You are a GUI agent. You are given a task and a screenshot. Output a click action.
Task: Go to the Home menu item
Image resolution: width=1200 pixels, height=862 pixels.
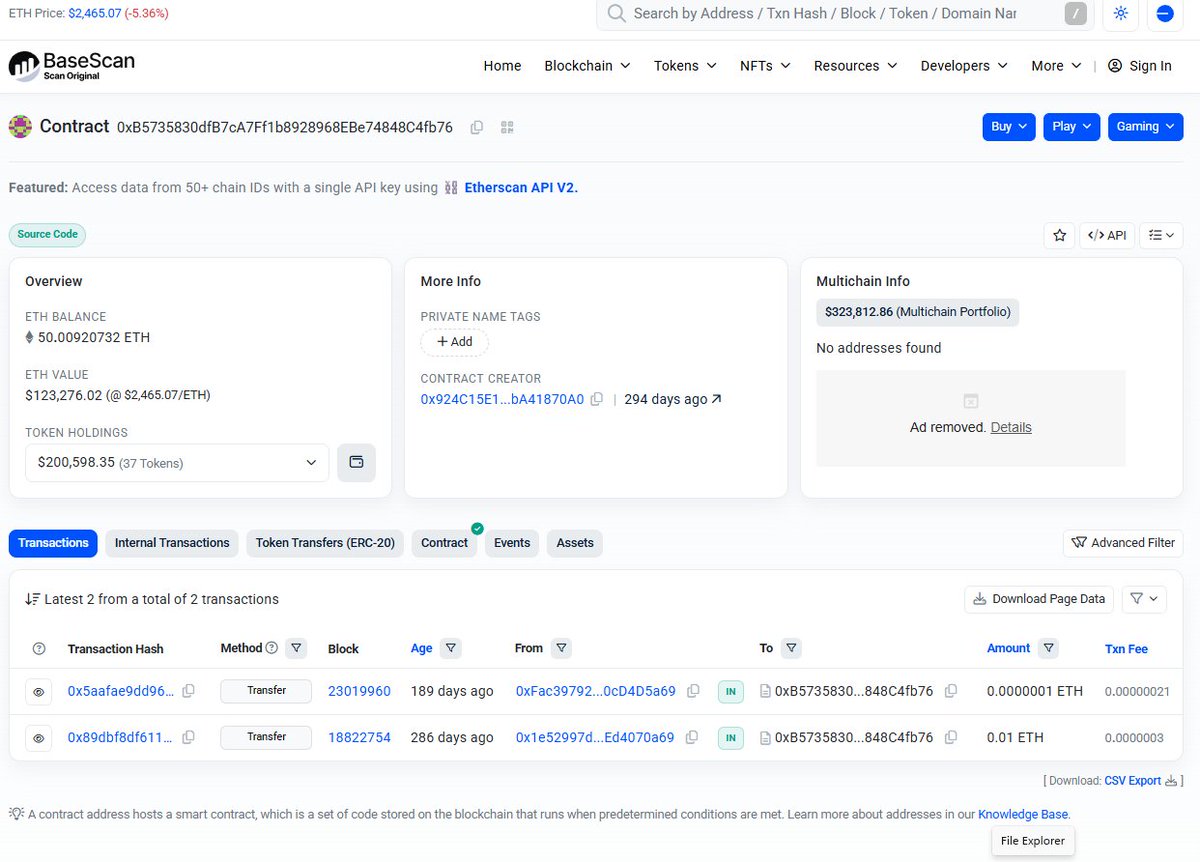(502, 66)
